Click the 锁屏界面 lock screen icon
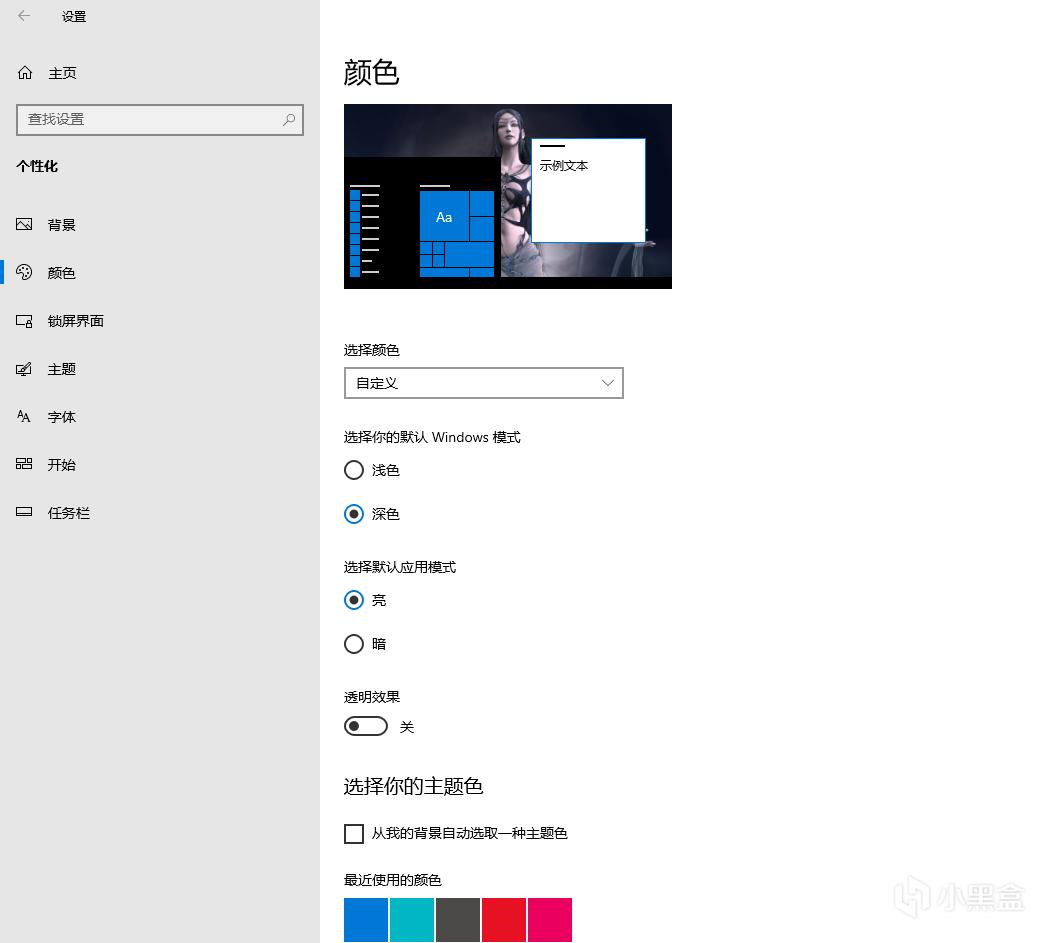 tap(24, 321)
